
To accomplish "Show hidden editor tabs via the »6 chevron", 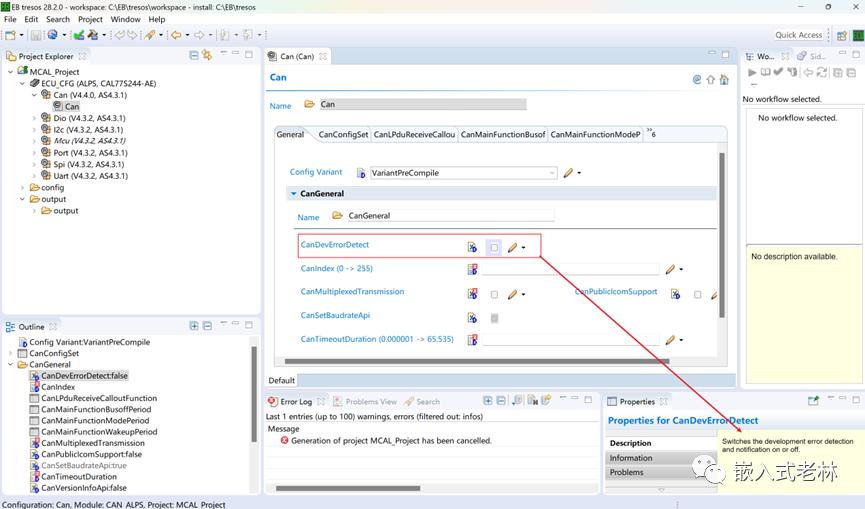I will (651, 133).
